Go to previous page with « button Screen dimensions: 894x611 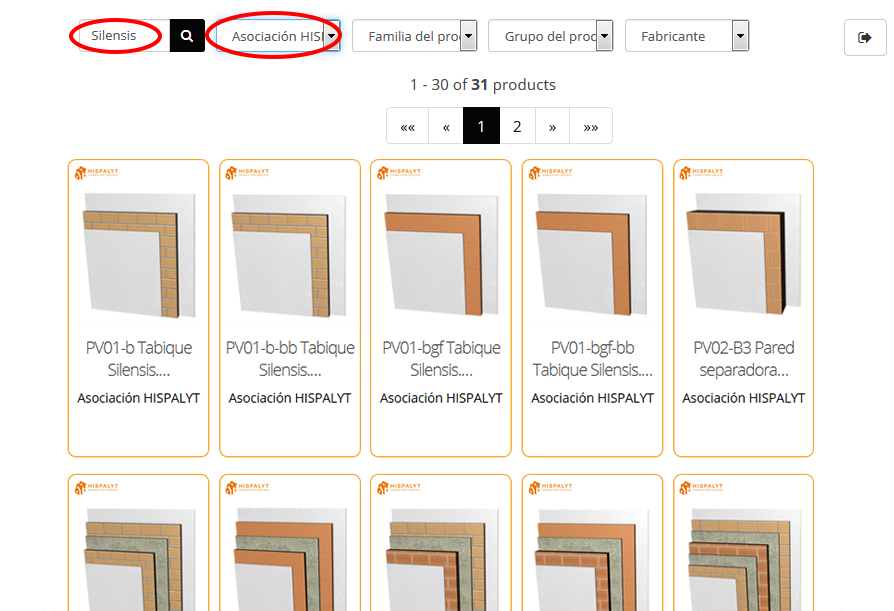446,126
